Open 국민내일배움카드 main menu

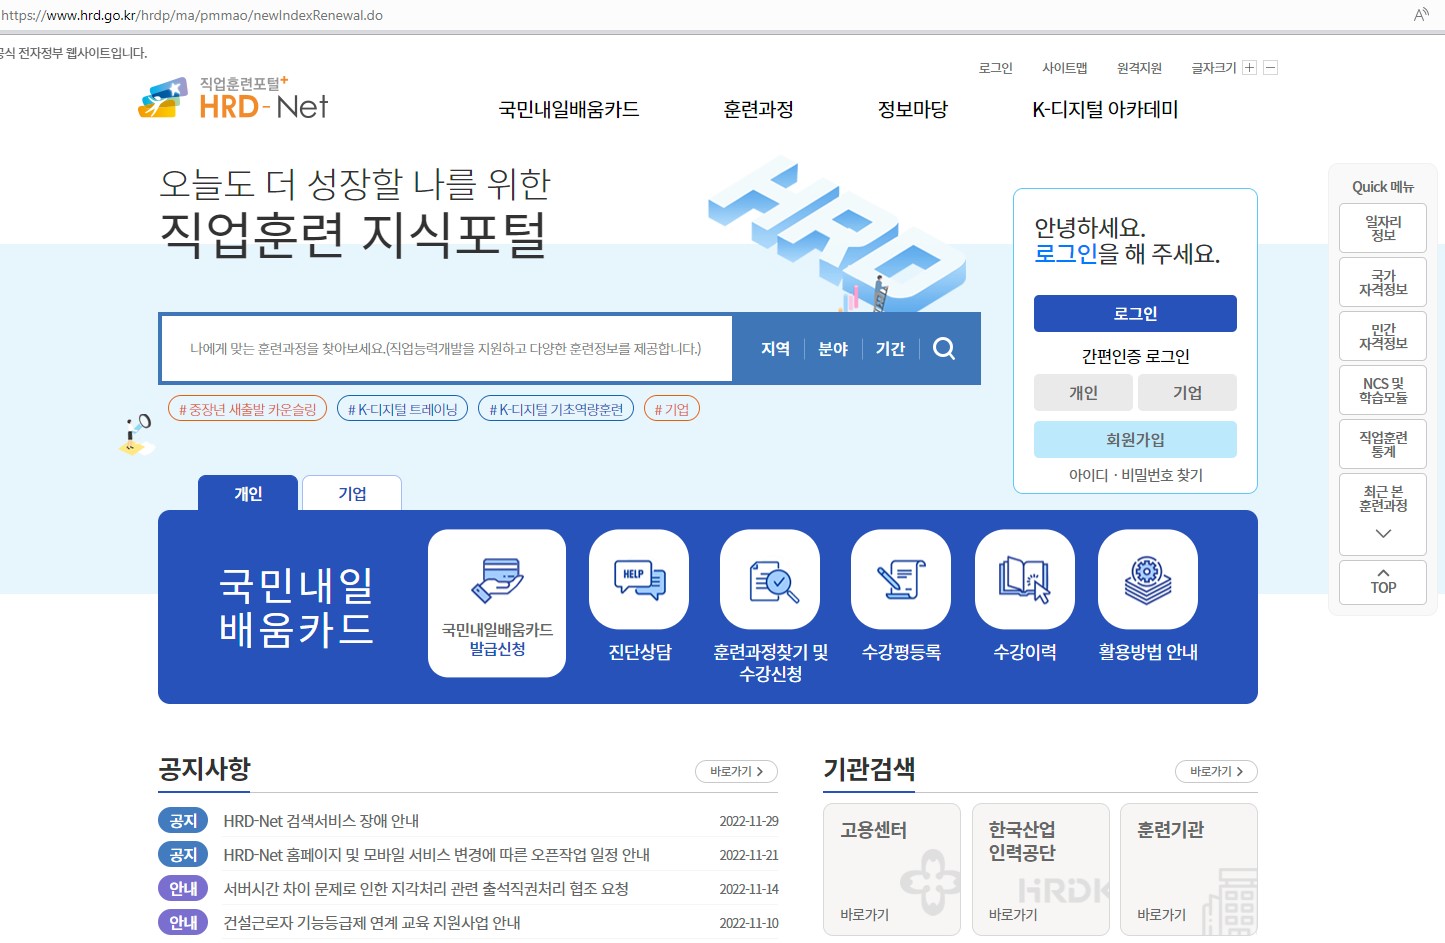(x=569, y=110)
